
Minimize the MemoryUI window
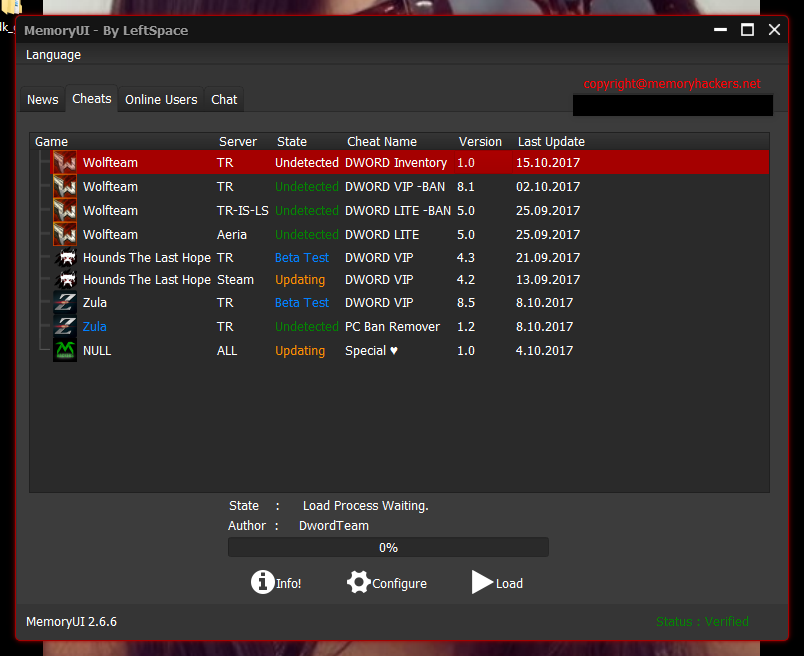pos(720,30)
